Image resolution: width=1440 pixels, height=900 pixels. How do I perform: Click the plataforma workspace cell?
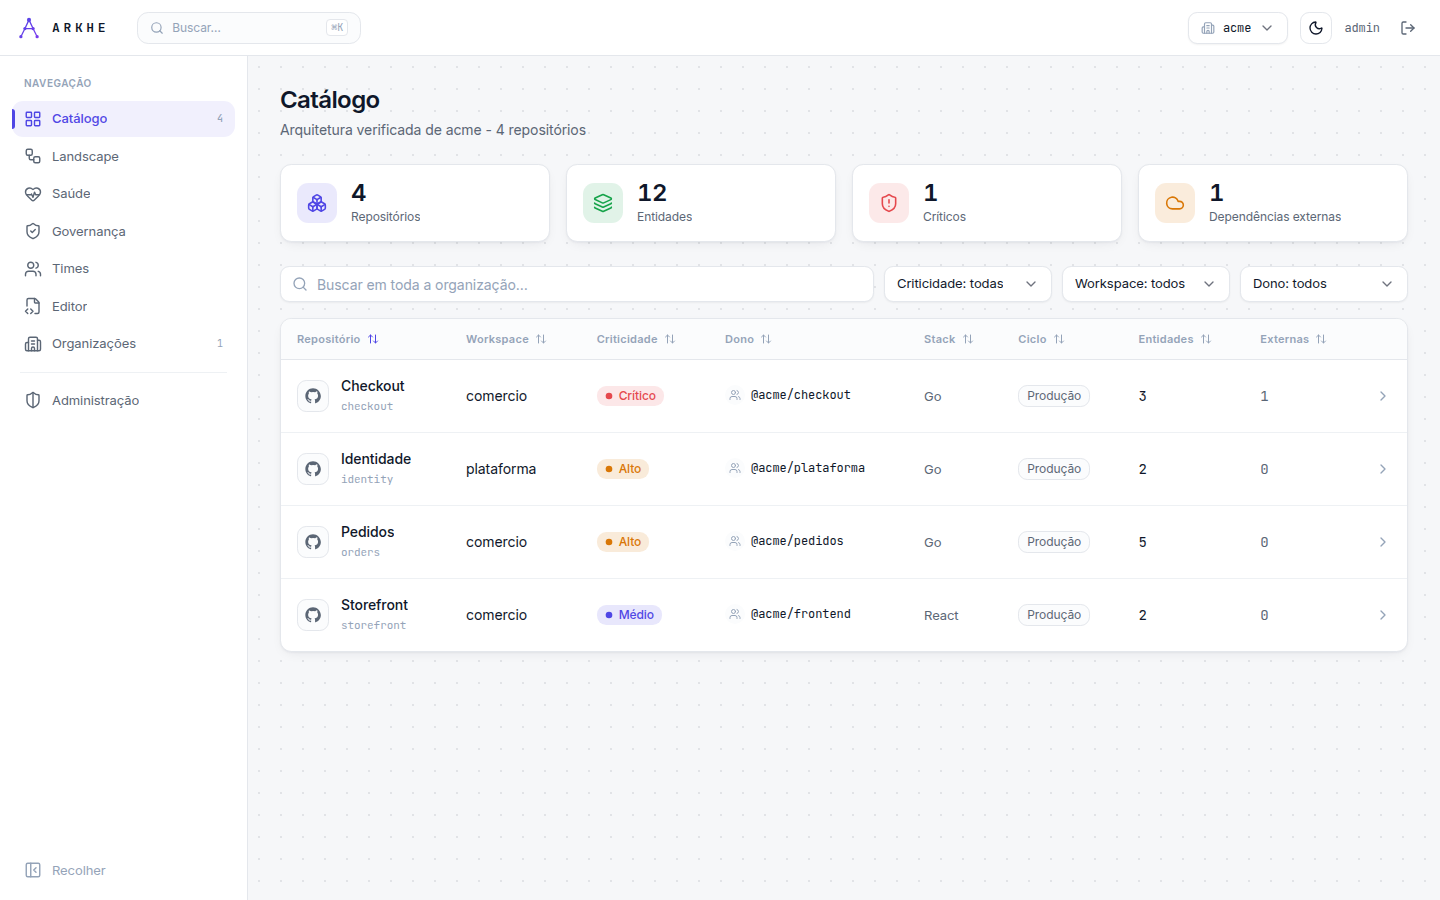(x=501, y=469)
